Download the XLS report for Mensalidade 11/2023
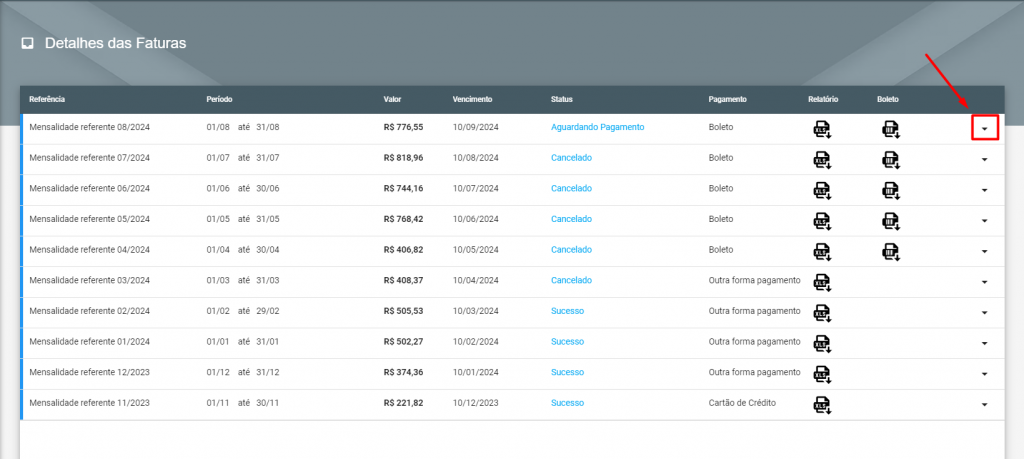This screenshot has width=1024, height=459. click(822, 405)
